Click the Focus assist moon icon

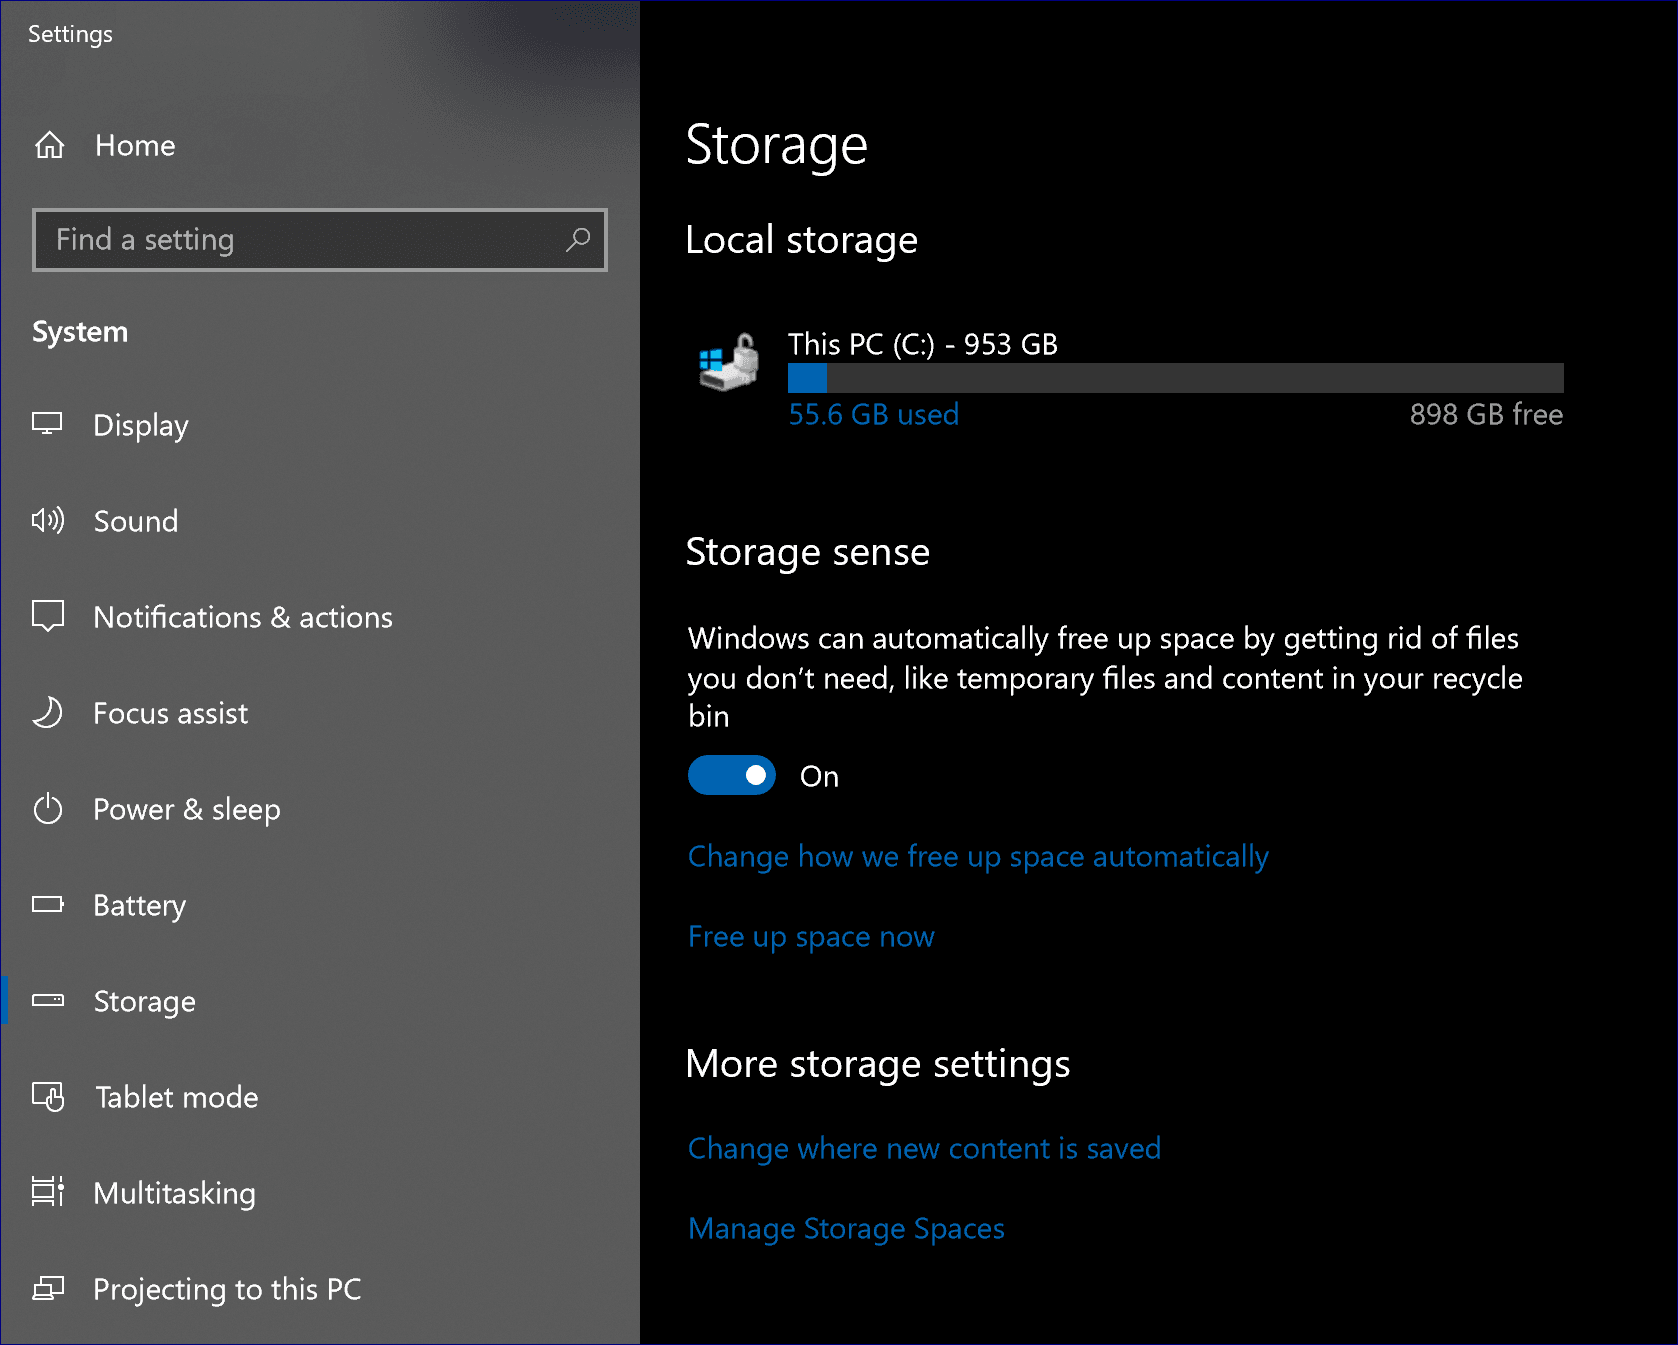point(47,713)
